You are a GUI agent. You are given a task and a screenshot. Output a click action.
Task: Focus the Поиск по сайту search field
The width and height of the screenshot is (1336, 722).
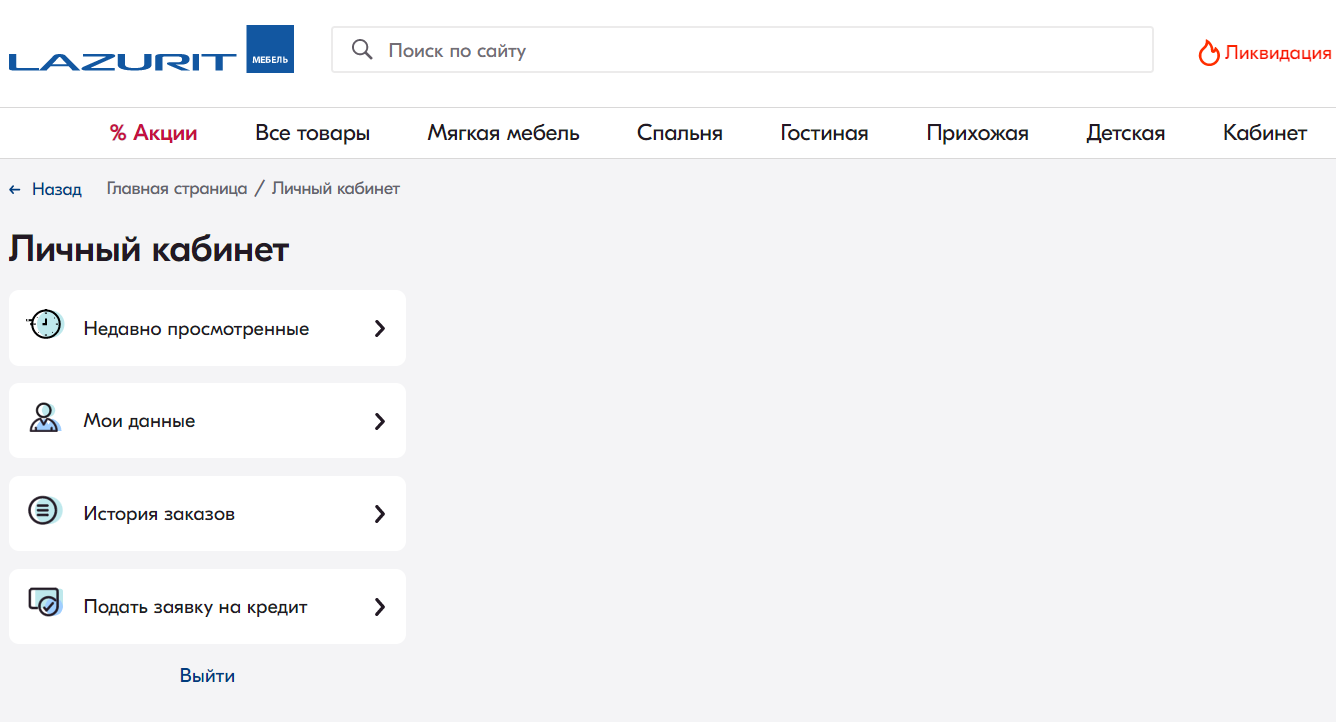click(x=742, y=50)
